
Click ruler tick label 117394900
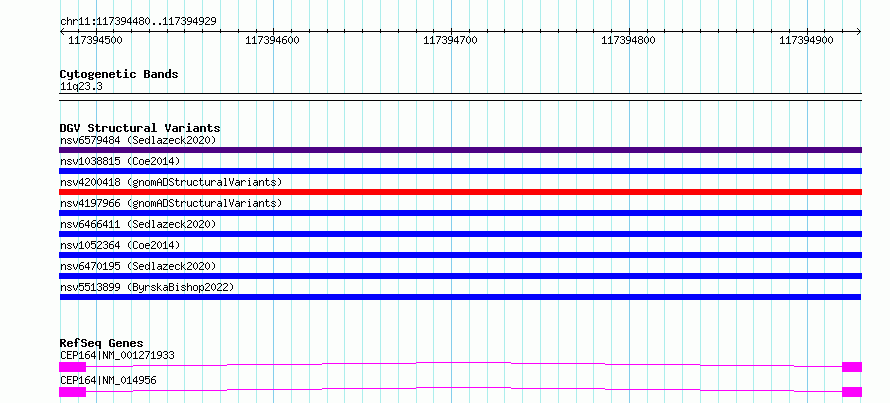[x=807, y=40]
